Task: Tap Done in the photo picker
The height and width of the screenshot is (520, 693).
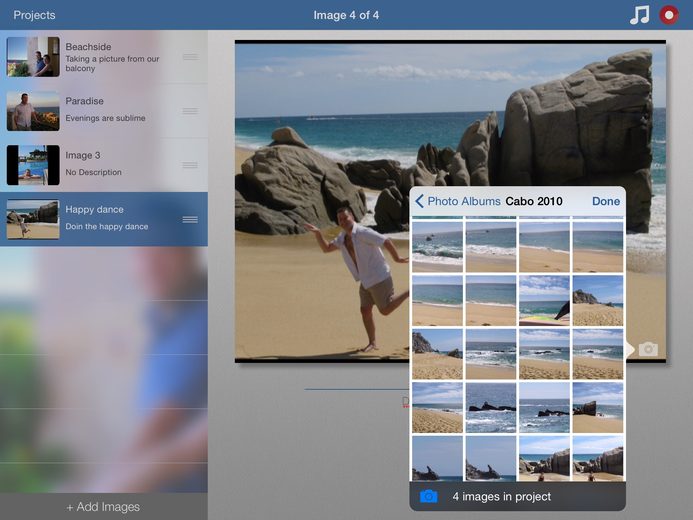Action: click(606, 201)
